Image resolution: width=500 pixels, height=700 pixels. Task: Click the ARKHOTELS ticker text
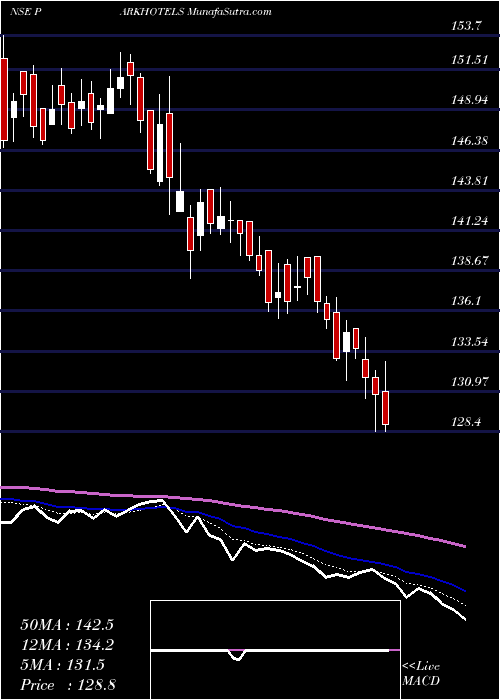[x=151, y=12]
